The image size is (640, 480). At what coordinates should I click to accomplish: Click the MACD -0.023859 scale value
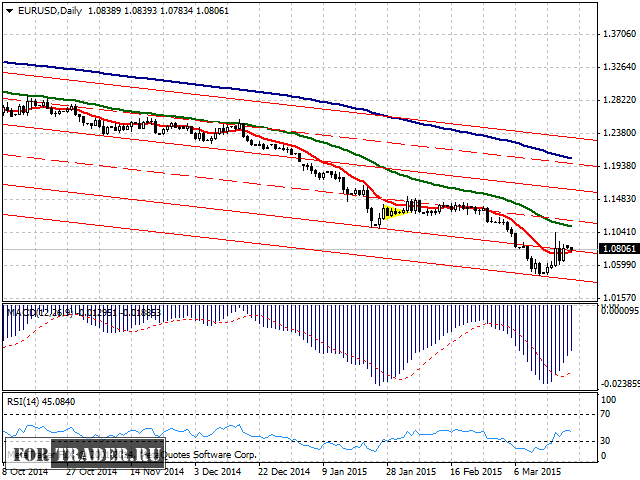[x=620, y=383]
